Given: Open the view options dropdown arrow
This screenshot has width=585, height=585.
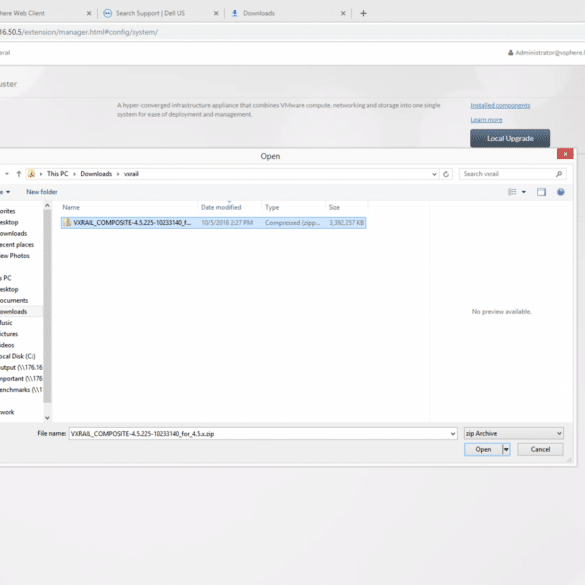Looking at the screenshot, I should pyautogui.click(x=524, y=192).
